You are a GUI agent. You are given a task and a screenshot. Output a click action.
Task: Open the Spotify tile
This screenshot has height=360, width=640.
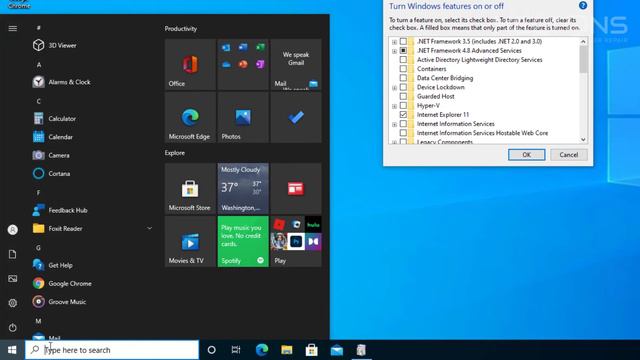(x=243, y=242)
